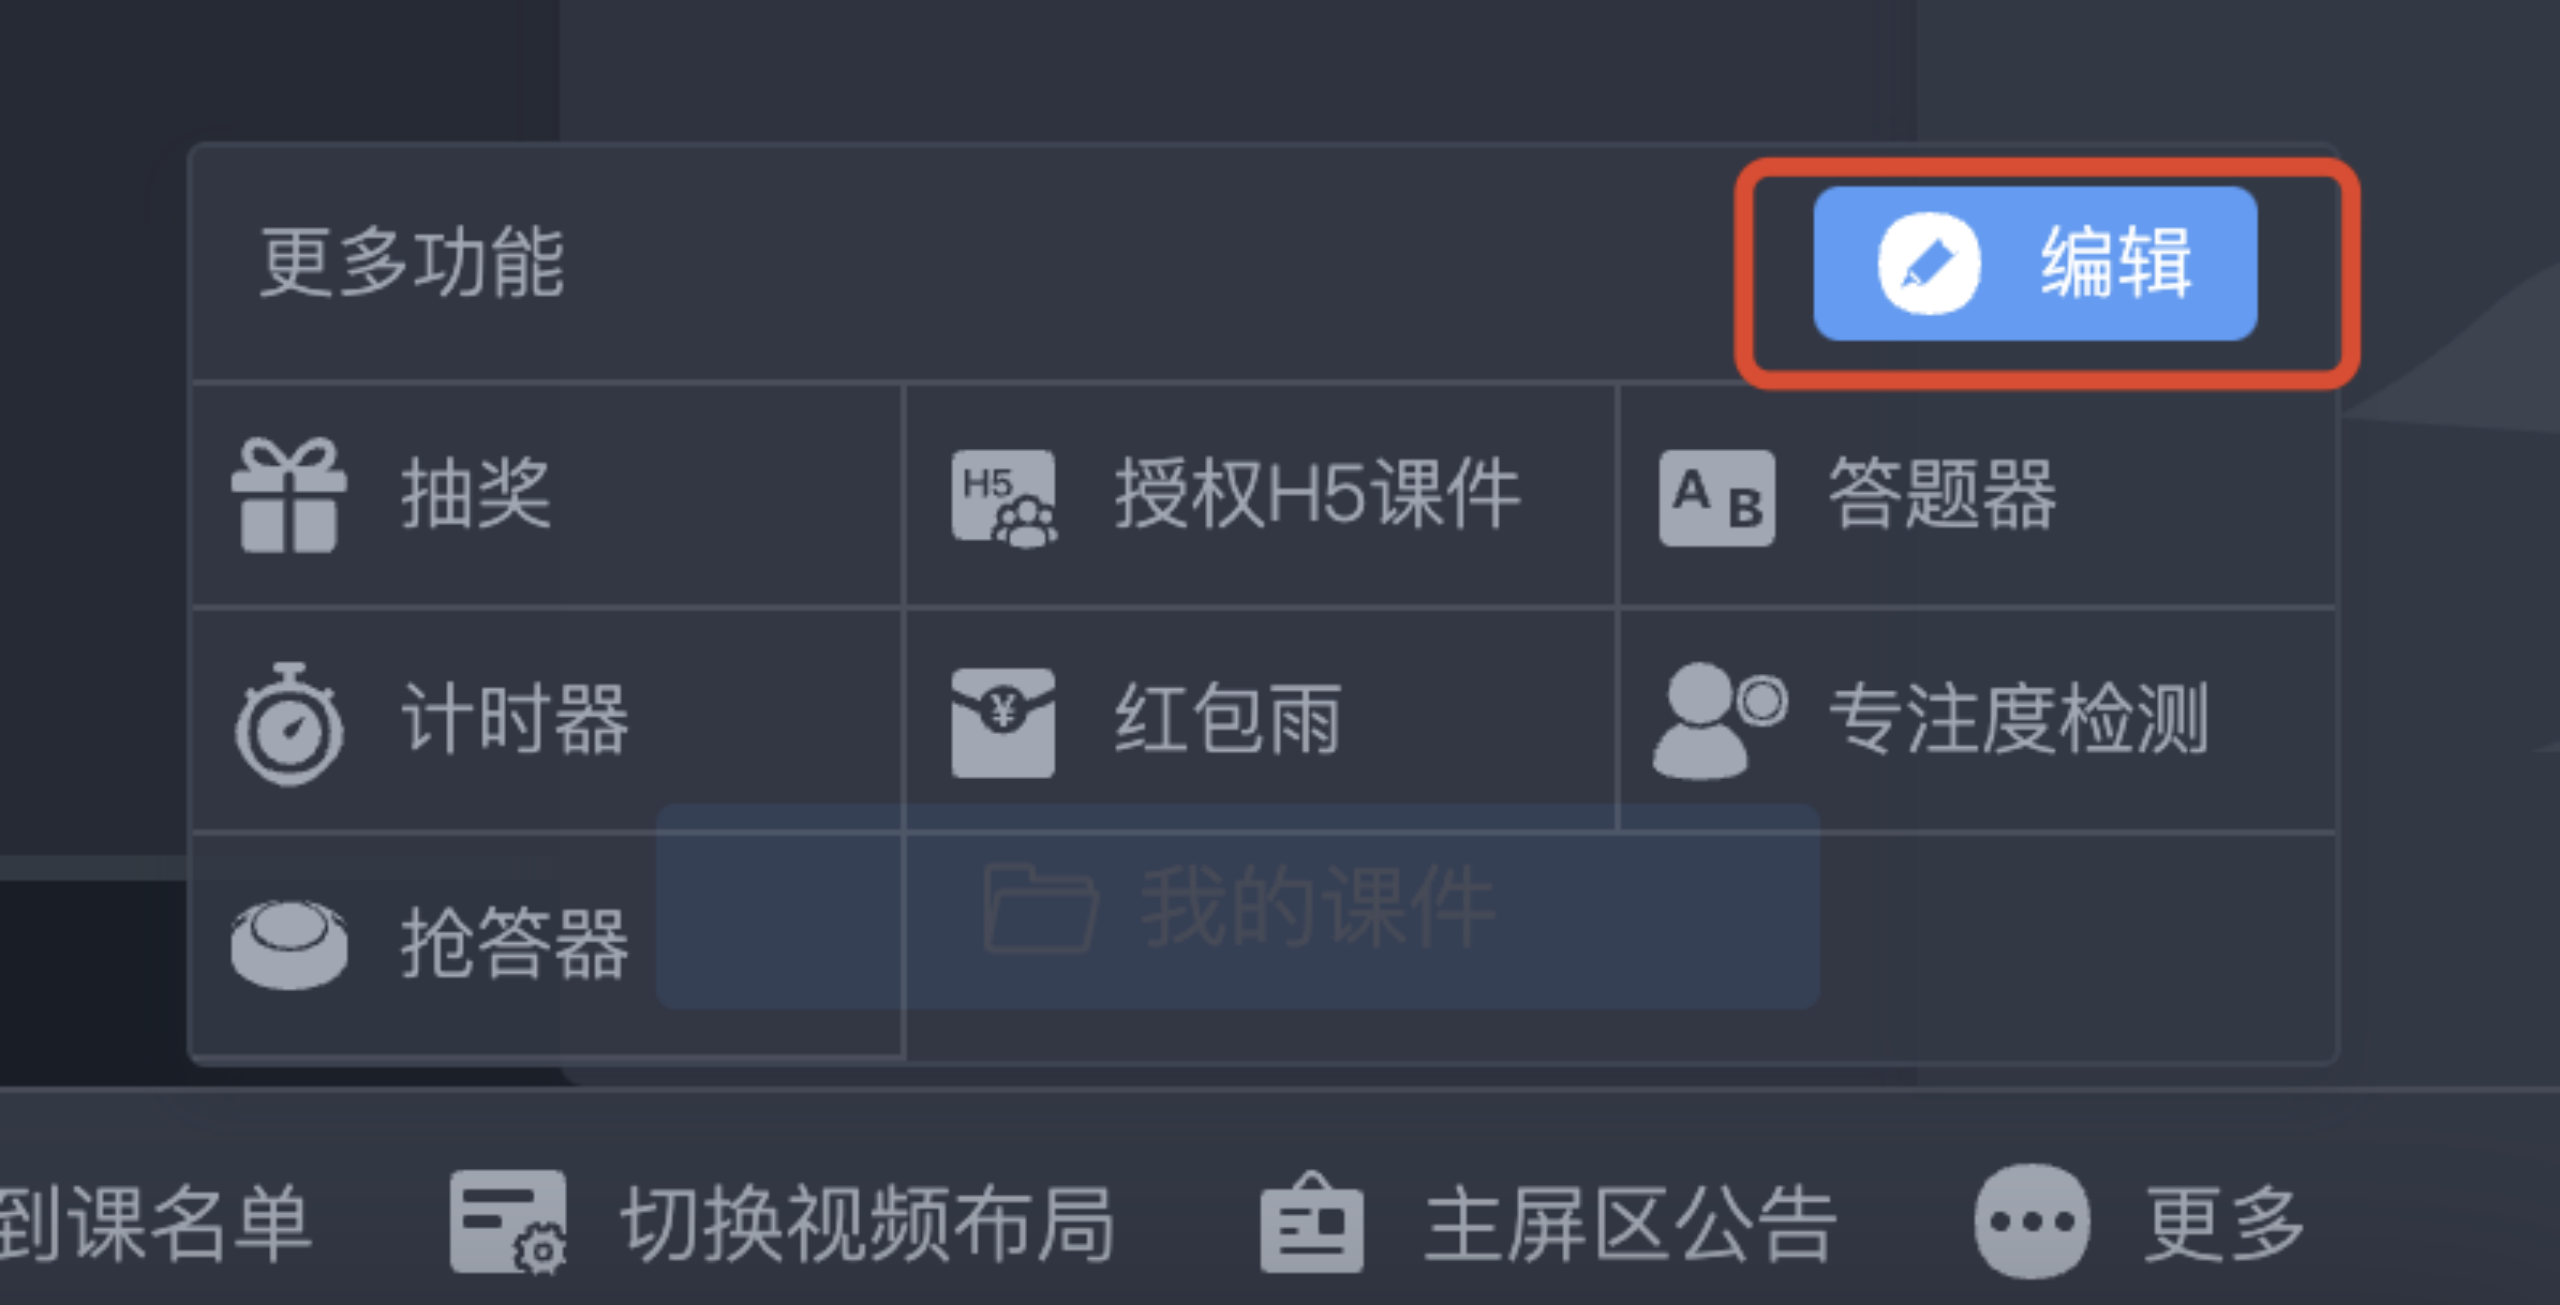This screenshot has height=1305, width=2560.
Task: Open the 抽奖 lottery feature label
Action: [x=476, y=493]
